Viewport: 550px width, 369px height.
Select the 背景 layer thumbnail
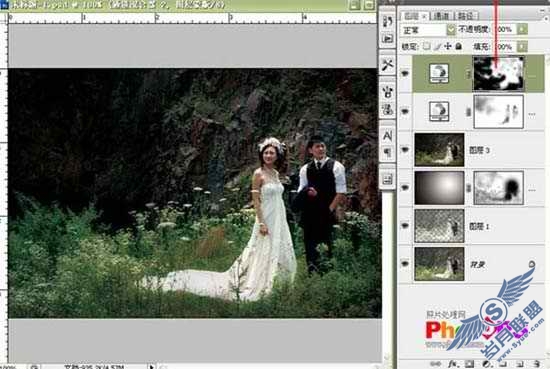click(x=439, y=263)
